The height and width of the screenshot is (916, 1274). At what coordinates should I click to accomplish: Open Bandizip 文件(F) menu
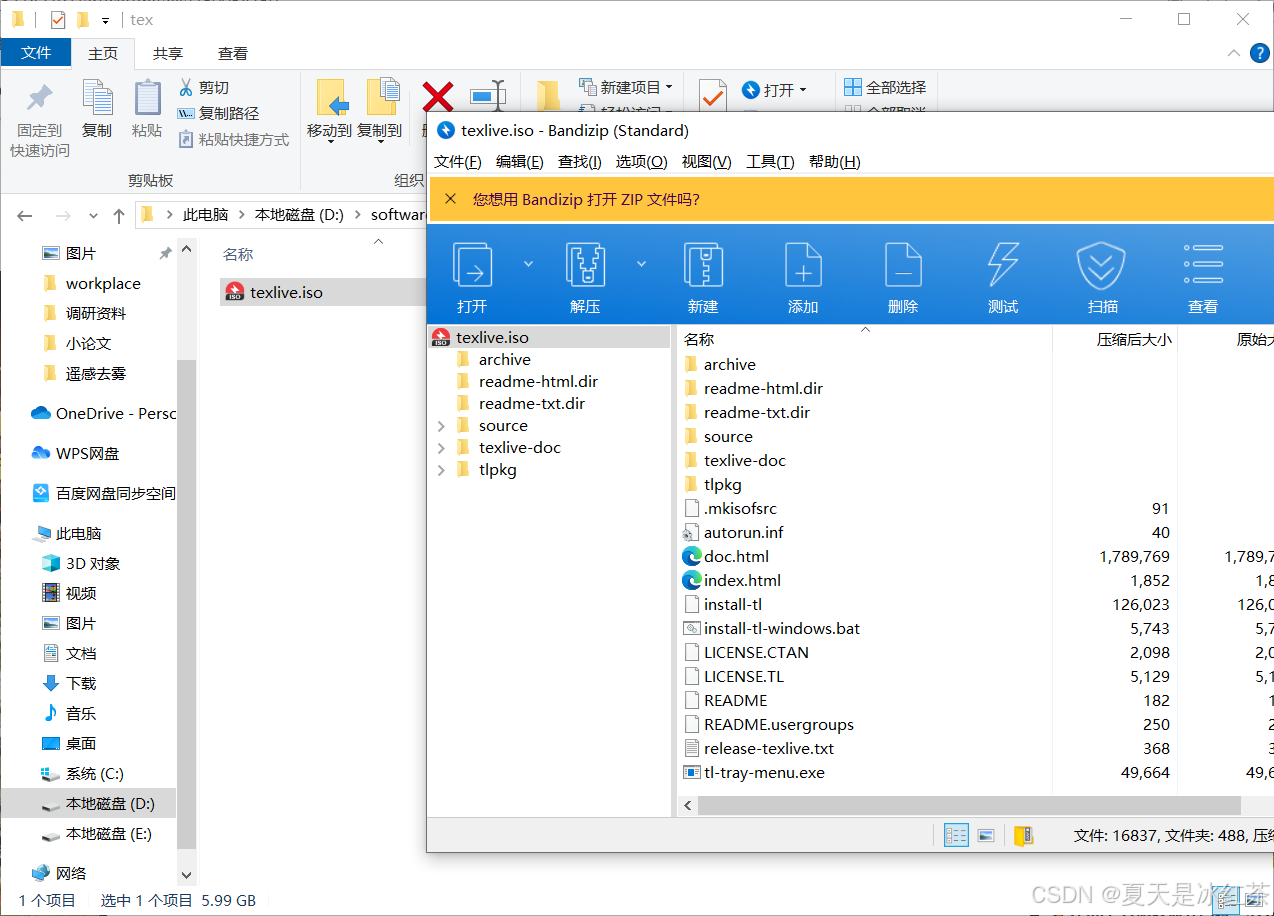(x=458, y=161)
